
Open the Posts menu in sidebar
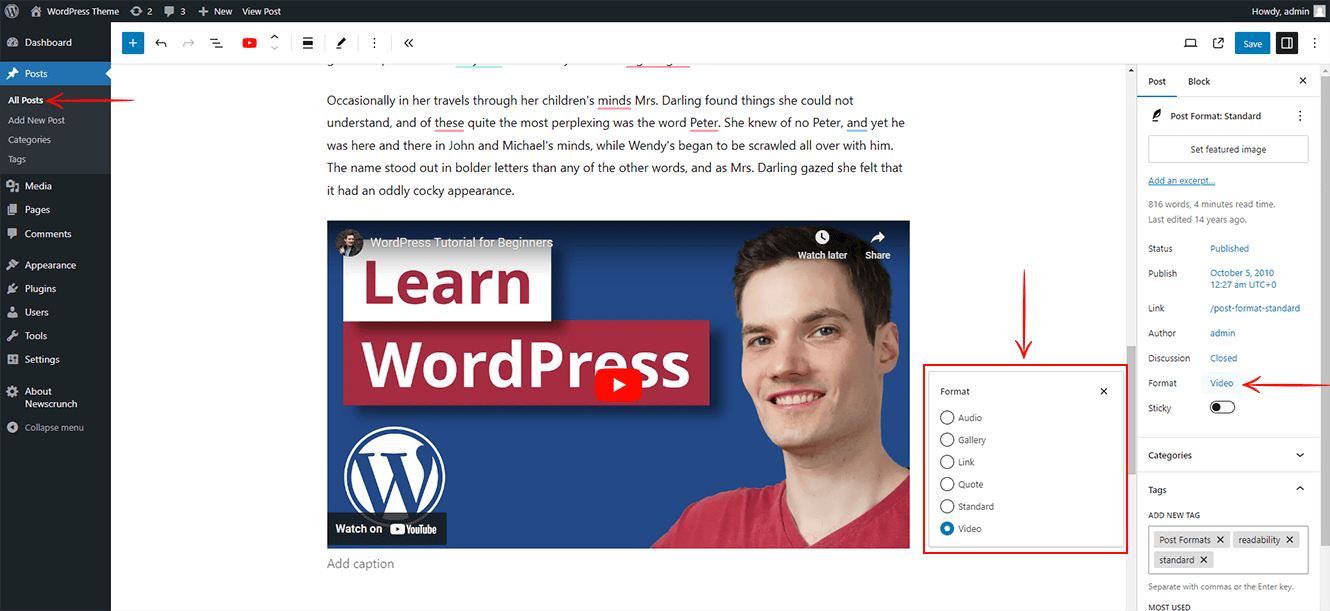55,74
